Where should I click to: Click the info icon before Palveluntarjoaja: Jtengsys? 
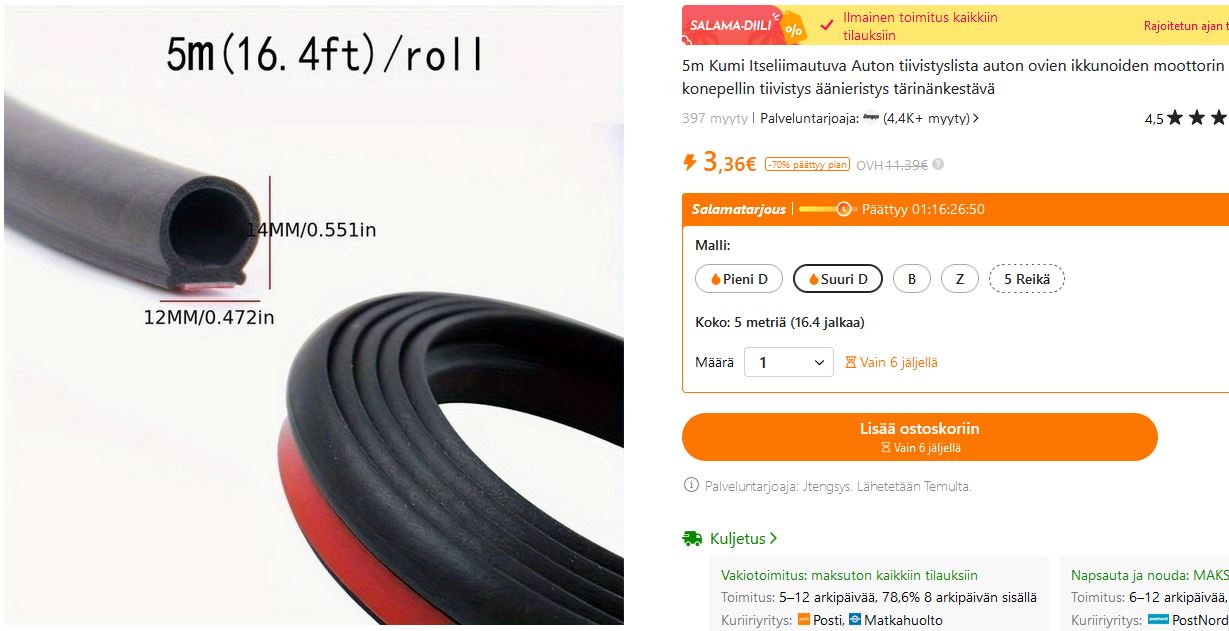[x=690, y=486]
